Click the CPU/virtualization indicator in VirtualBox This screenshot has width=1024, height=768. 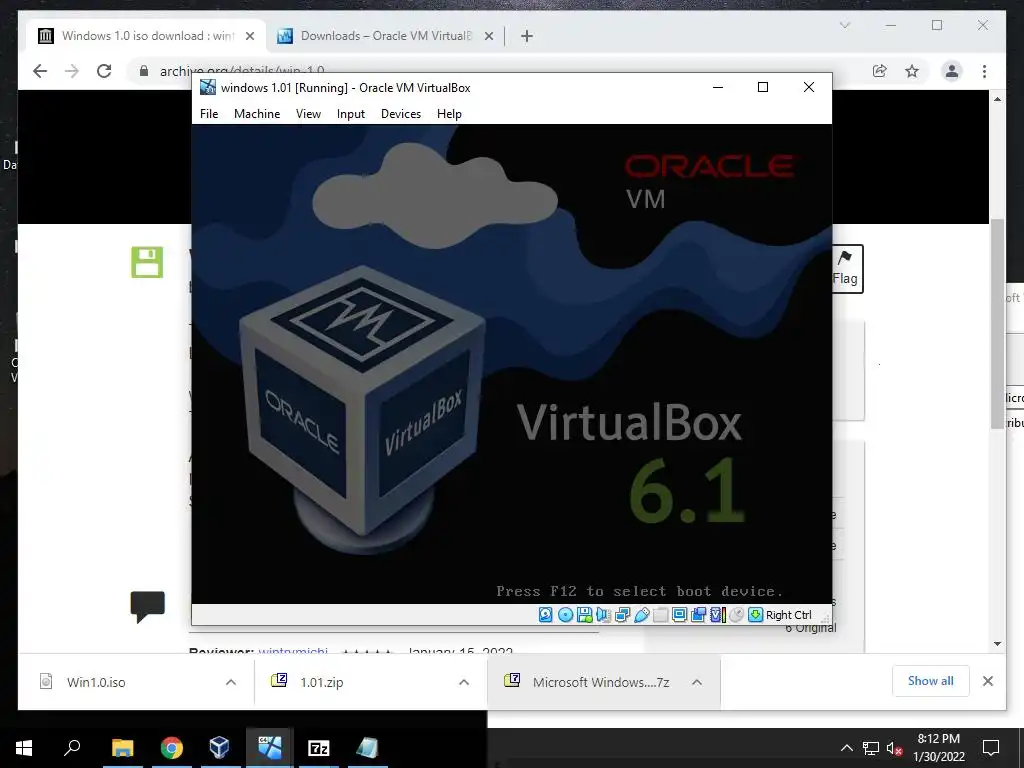[x=717, y=615]
